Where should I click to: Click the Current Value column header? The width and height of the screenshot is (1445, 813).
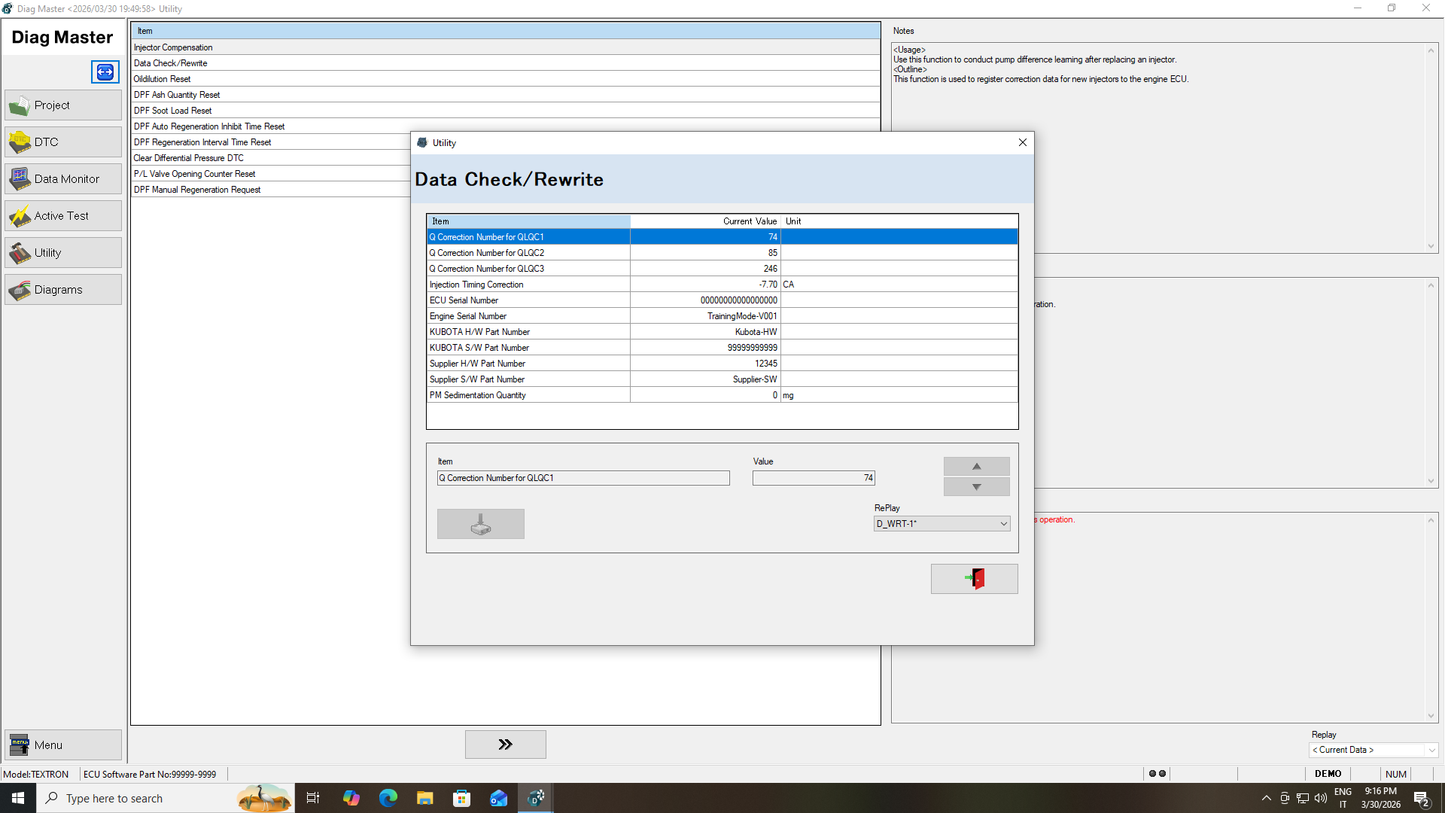point(705,221)
